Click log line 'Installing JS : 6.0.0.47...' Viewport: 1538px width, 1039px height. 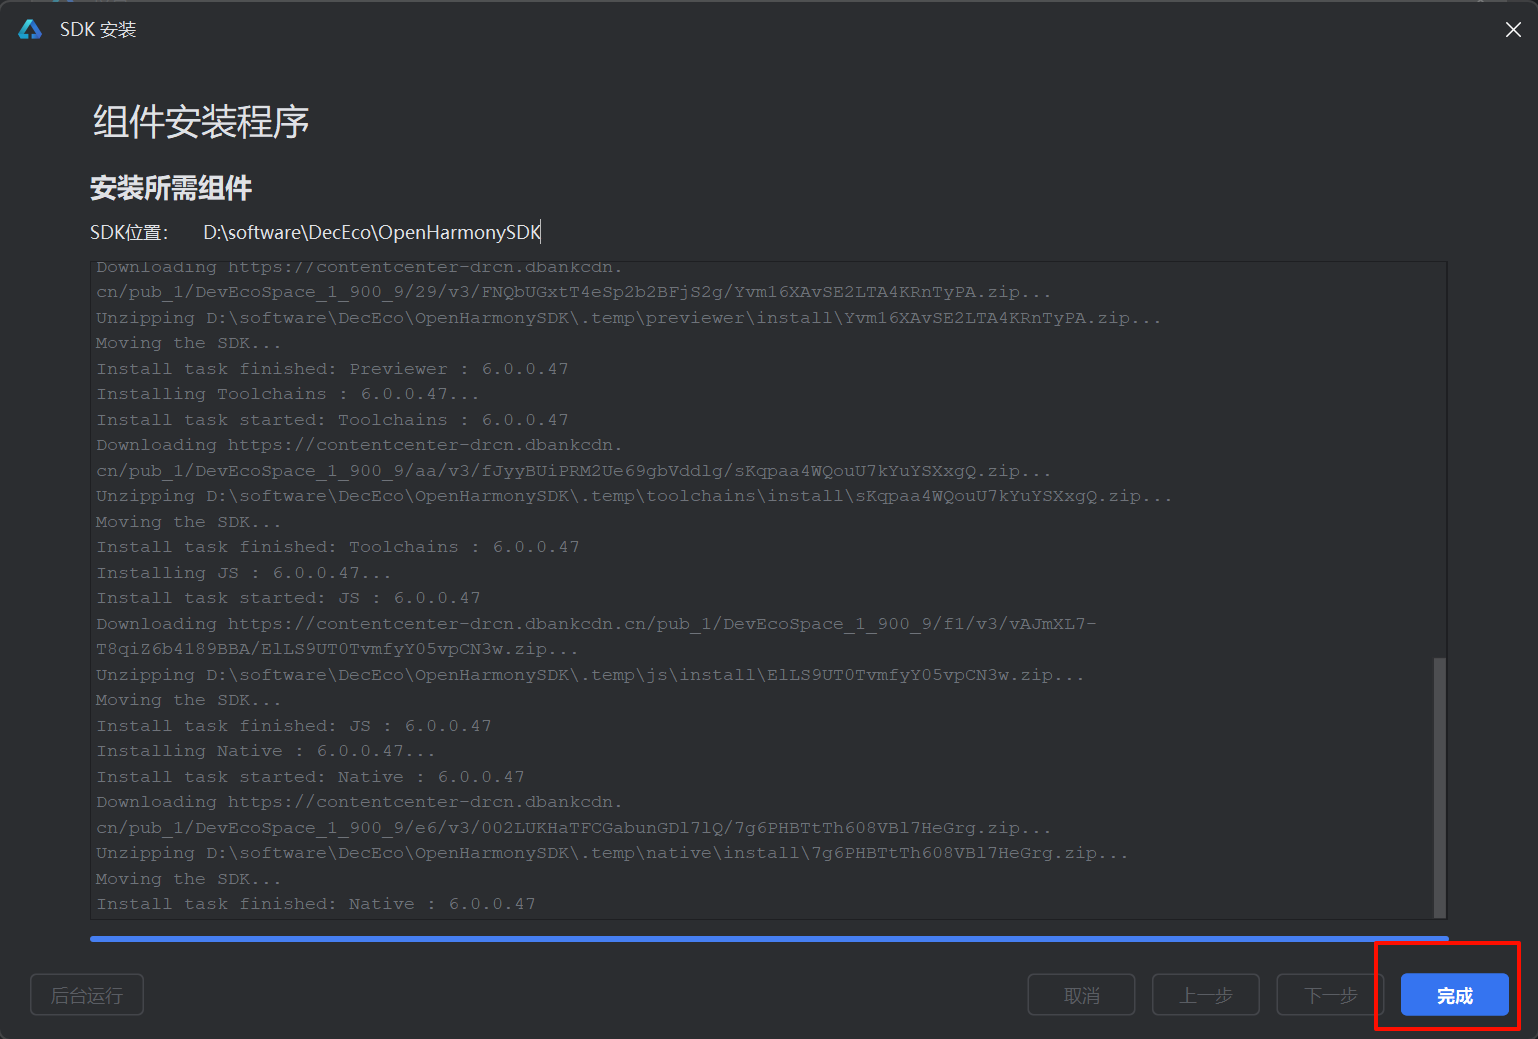point(243,573)
